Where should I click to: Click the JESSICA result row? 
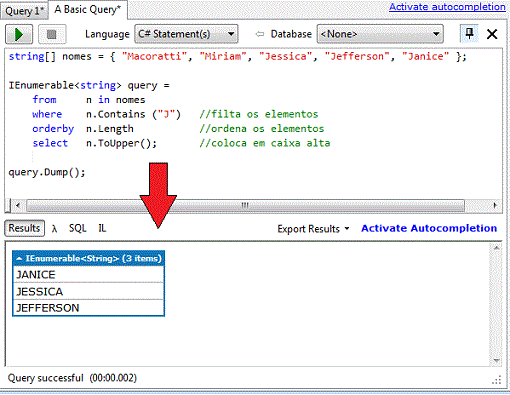click(88, 291)
